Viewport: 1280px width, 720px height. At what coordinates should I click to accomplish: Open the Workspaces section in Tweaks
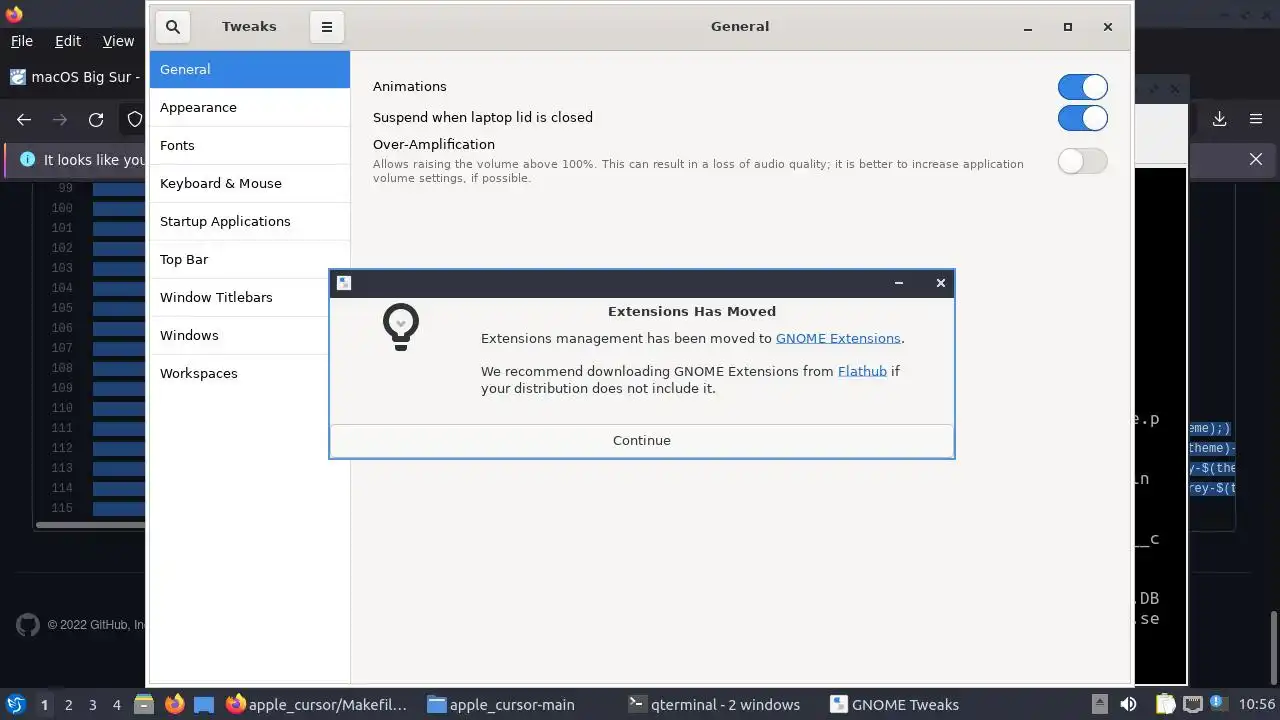point(250,373)
